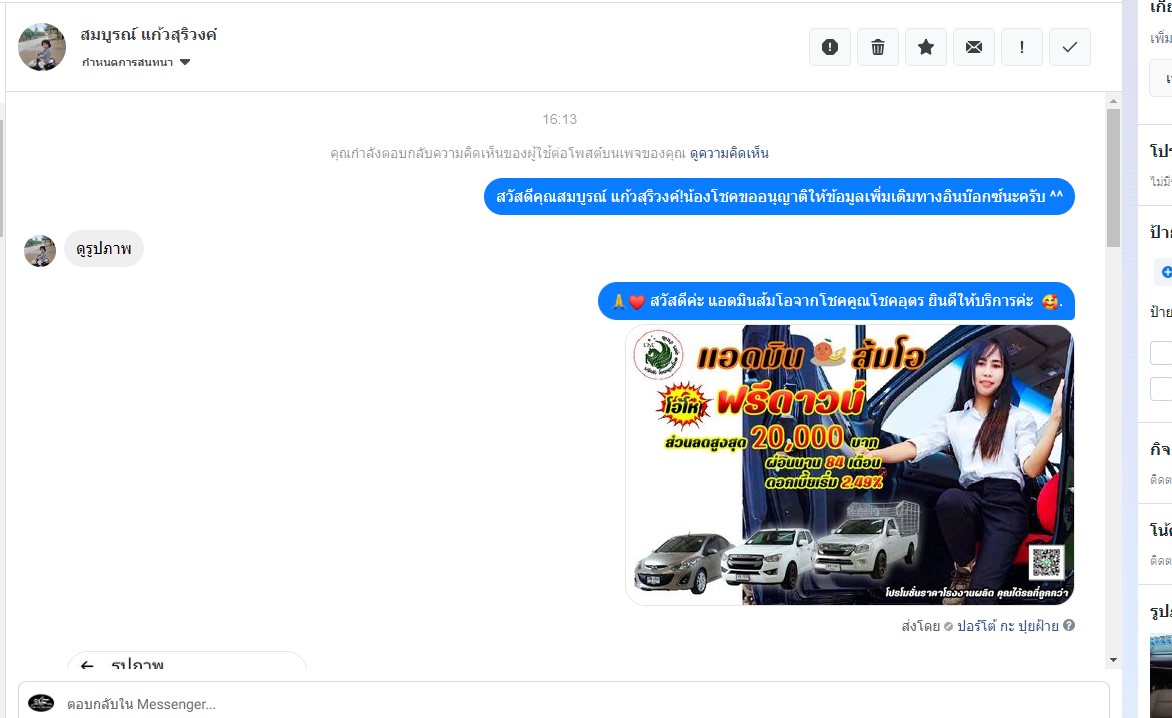
Task: Open the กำหนดการสนทนา dropdown
Action: click(136, 62)
